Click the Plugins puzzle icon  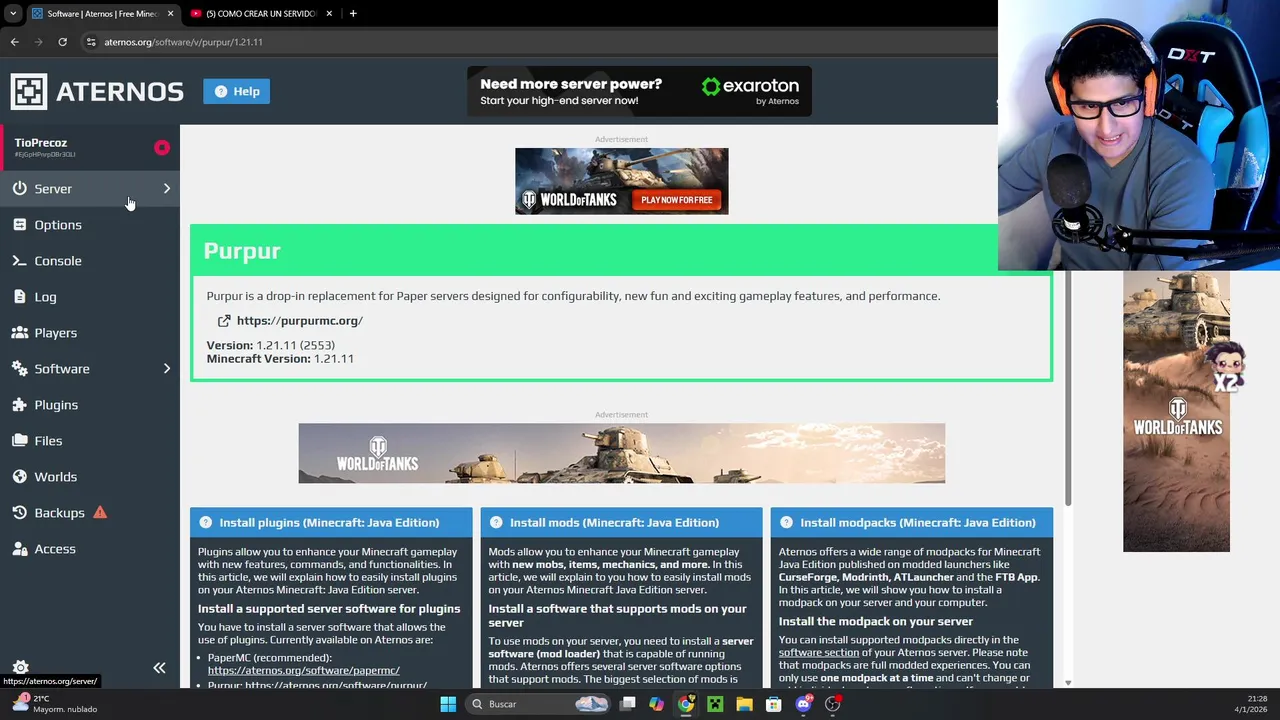(20, 404)
